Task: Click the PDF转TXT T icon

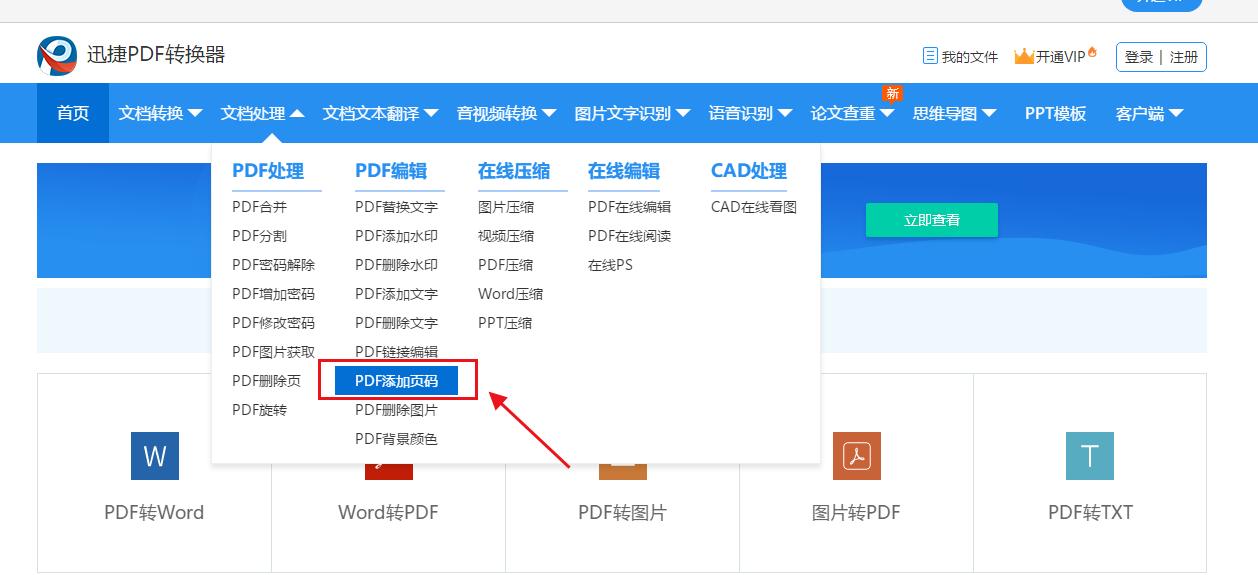Action: (x=1090, y=456)
